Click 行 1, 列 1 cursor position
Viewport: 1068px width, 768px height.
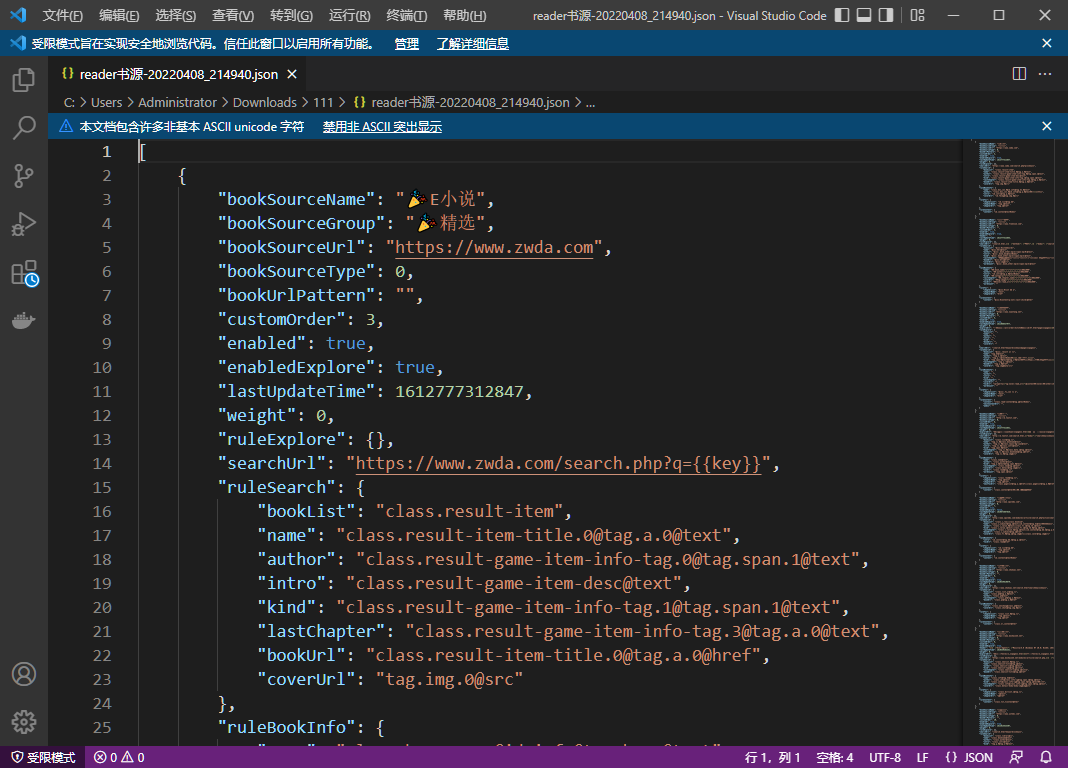(x=772, y=757)
